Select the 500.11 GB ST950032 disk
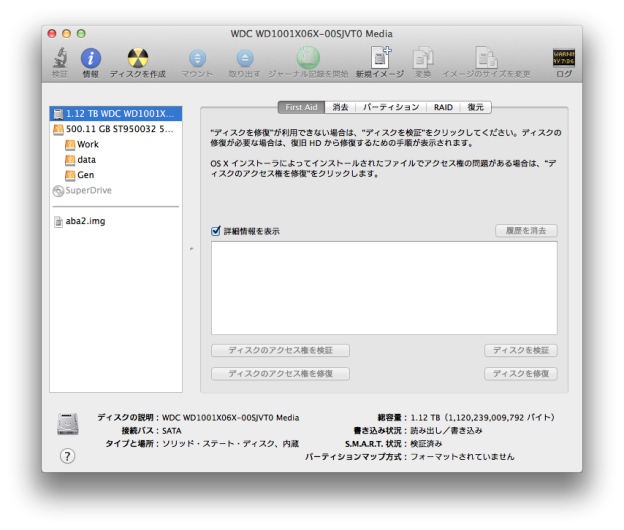The height and width of the screenshot is (530, 624). tap(117, 129)
